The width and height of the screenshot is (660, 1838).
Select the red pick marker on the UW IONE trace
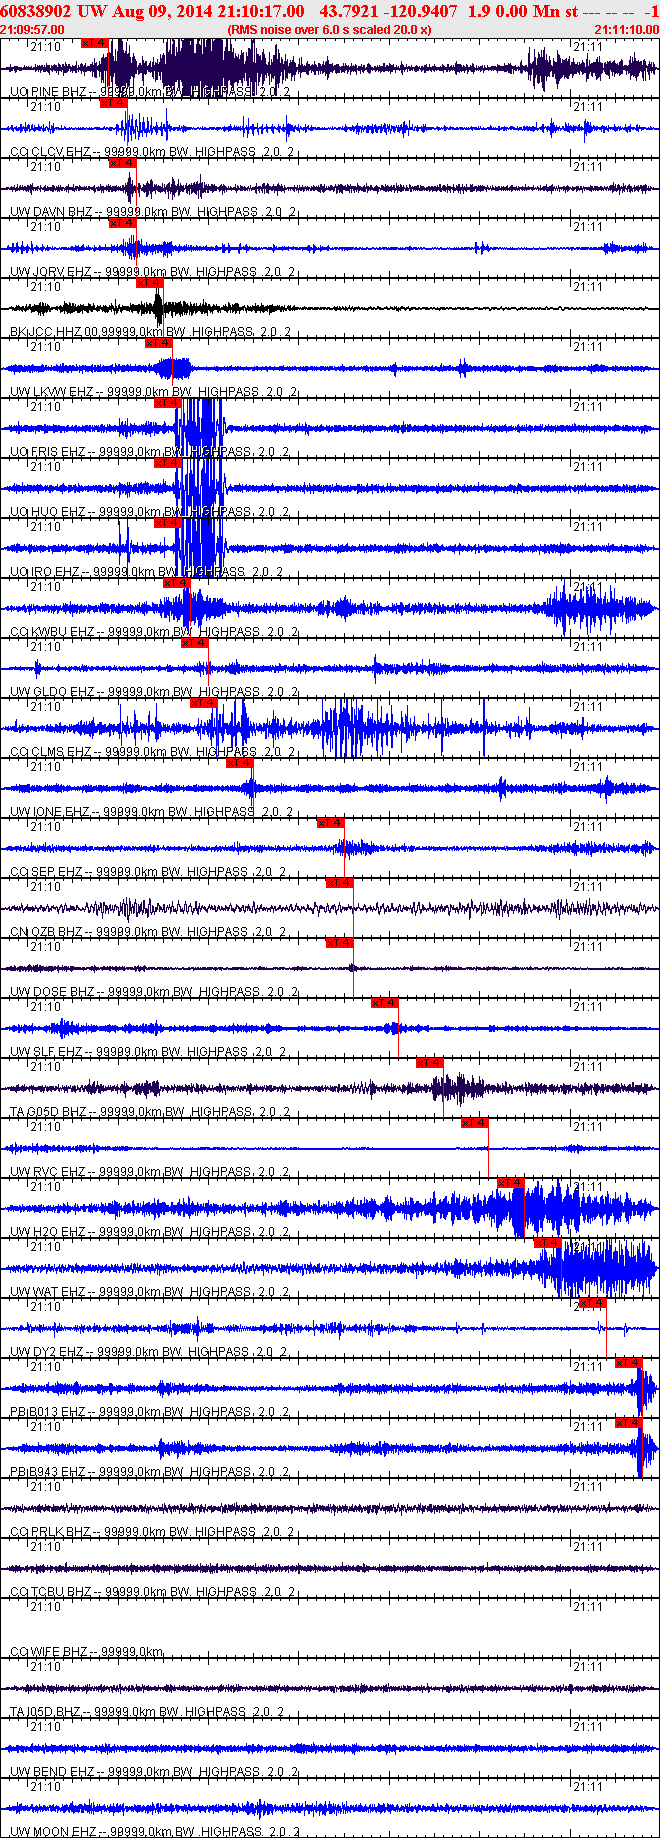(240, 763)
